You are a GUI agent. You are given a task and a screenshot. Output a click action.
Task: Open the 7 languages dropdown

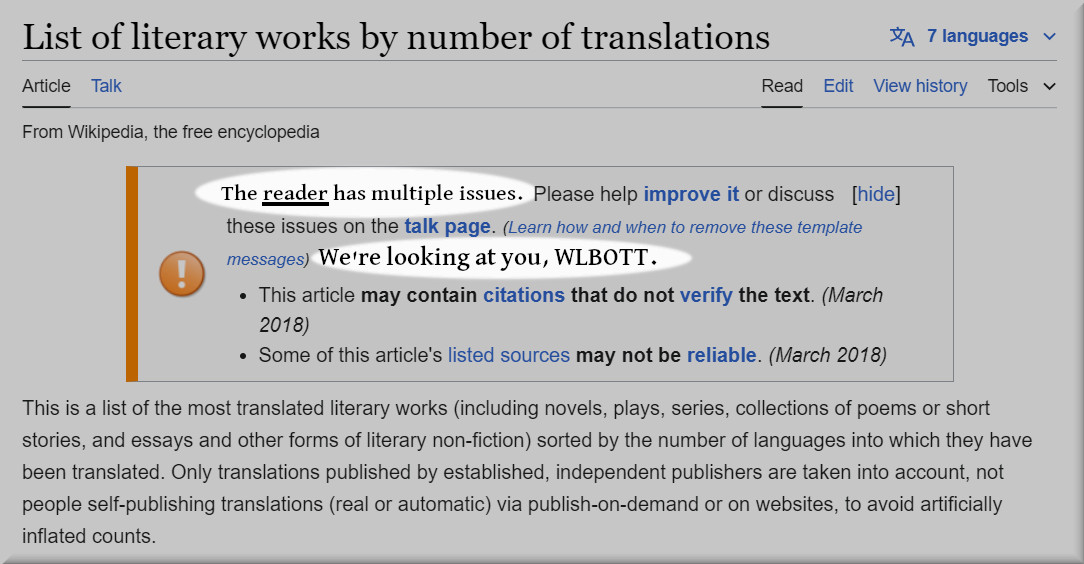click(976, 37)
